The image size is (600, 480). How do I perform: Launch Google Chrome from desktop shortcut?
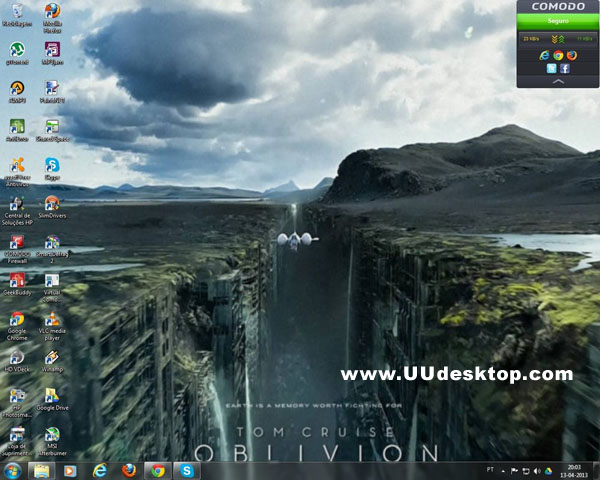17,326
